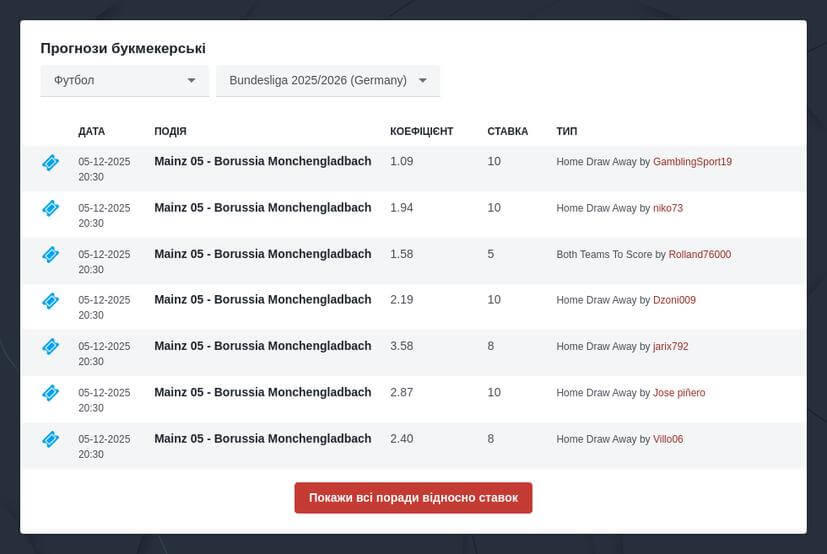The image size is (827, 554).
Task: Open the ticket icon in Villo06's row
Action: point(50,439)
